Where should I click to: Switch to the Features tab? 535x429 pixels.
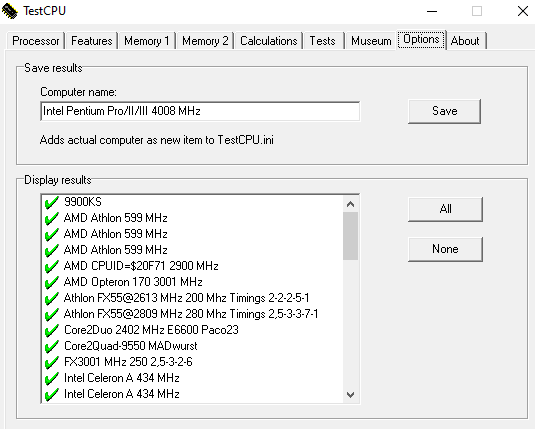[x=91, y=41]
